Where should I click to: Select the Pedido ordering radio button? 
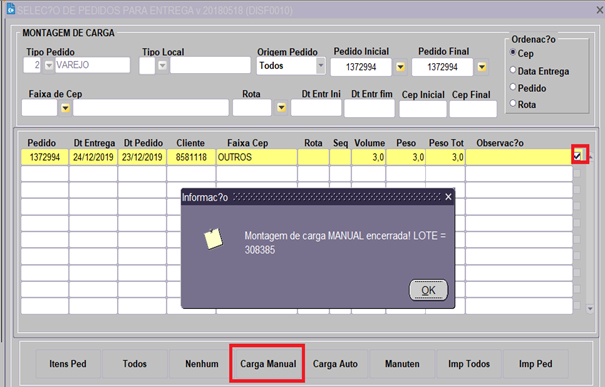tap(513, 87)
